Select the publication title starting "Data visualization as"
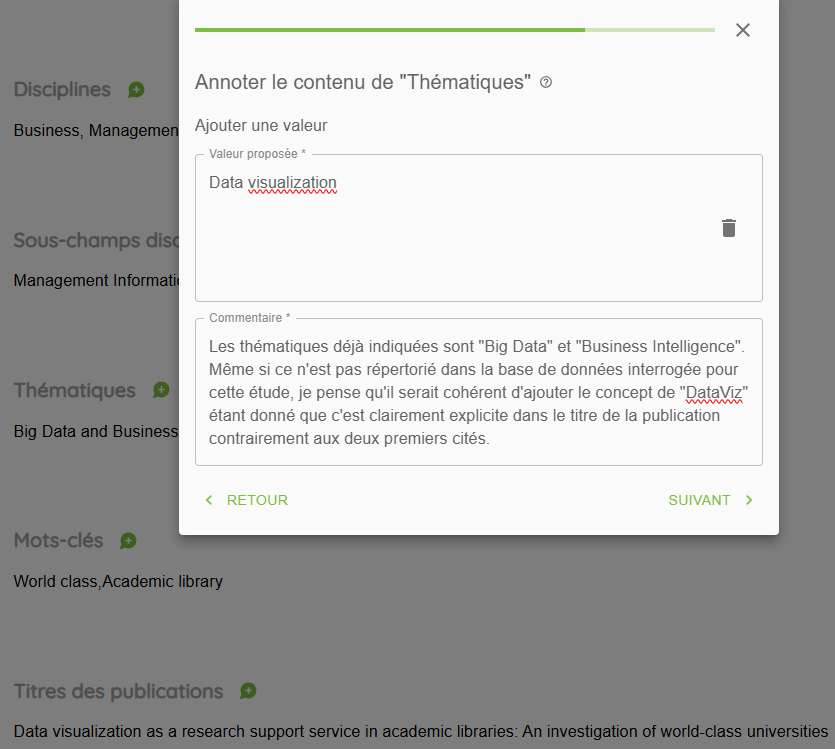 click(421, 731)
